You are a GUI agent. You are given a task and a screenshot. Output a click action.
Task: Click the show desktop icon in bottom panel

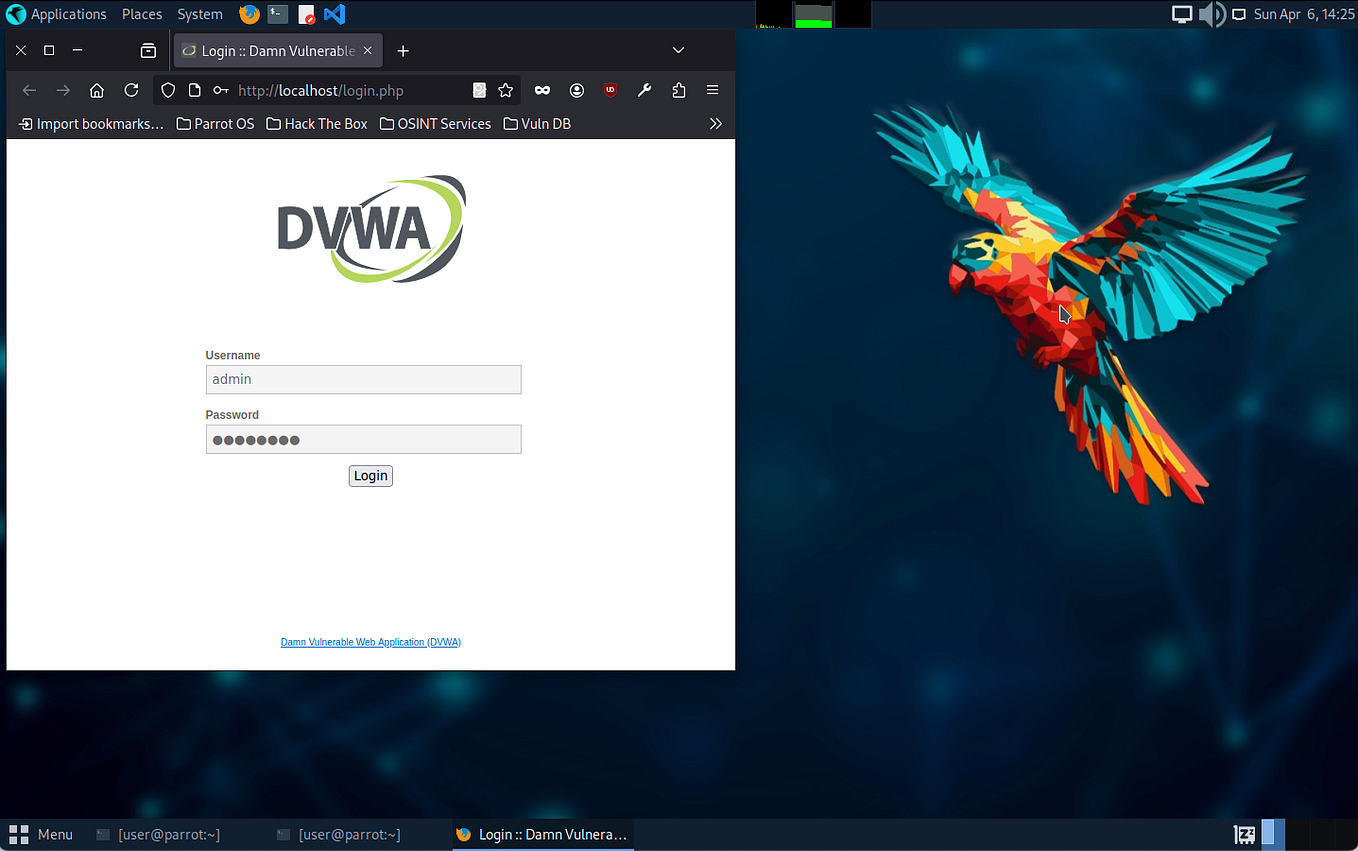[1244, 834]
